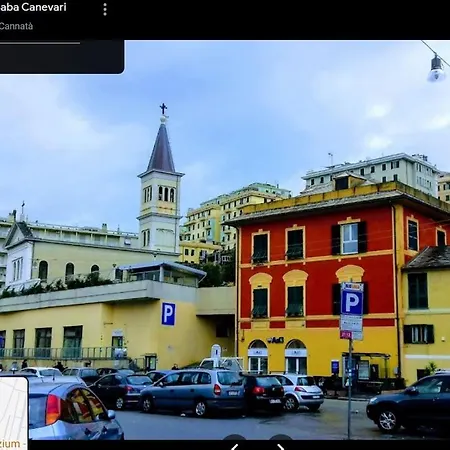Open the three-dot more options menu
The image size is (450, 450).
105,9
